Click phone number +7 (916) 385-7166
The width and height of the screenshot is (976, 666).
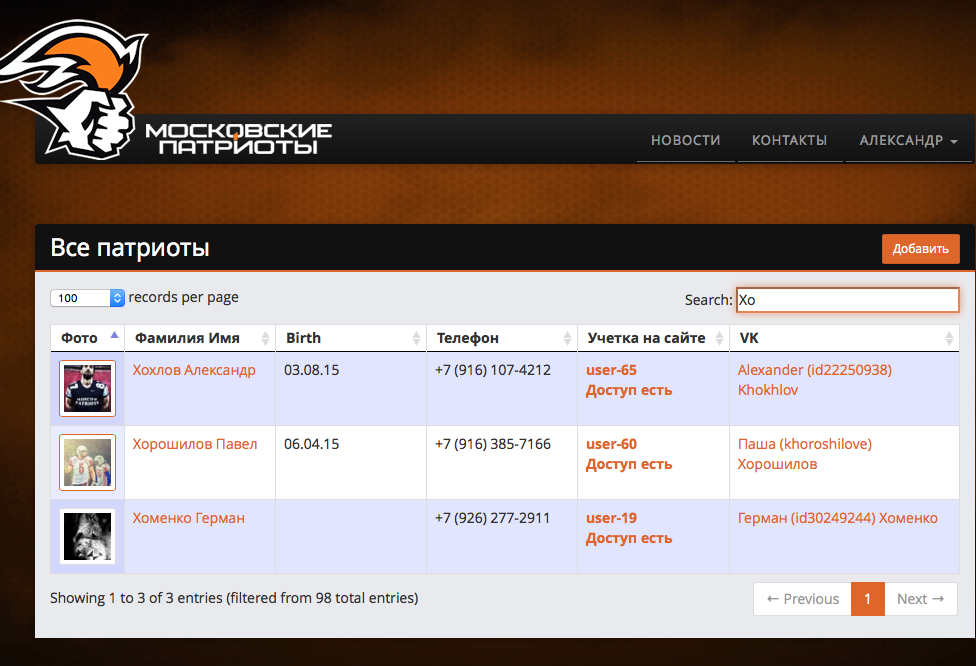tap(493, 444)
